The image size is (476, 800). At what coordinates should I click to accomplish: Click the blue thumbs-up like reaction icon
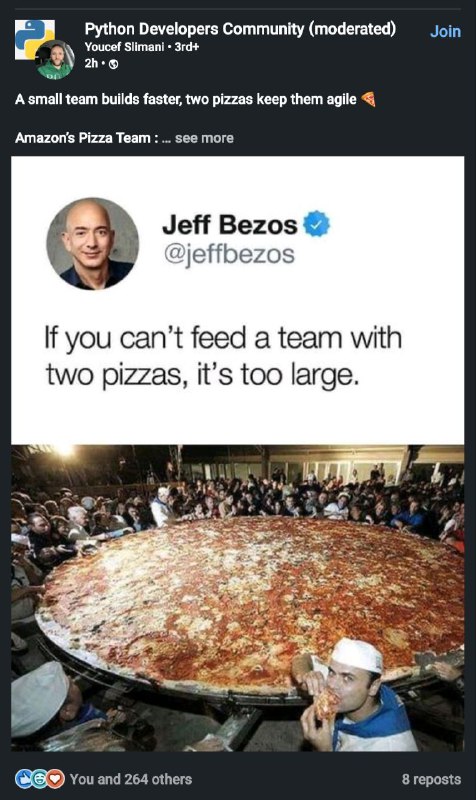(x=23, y=778)
